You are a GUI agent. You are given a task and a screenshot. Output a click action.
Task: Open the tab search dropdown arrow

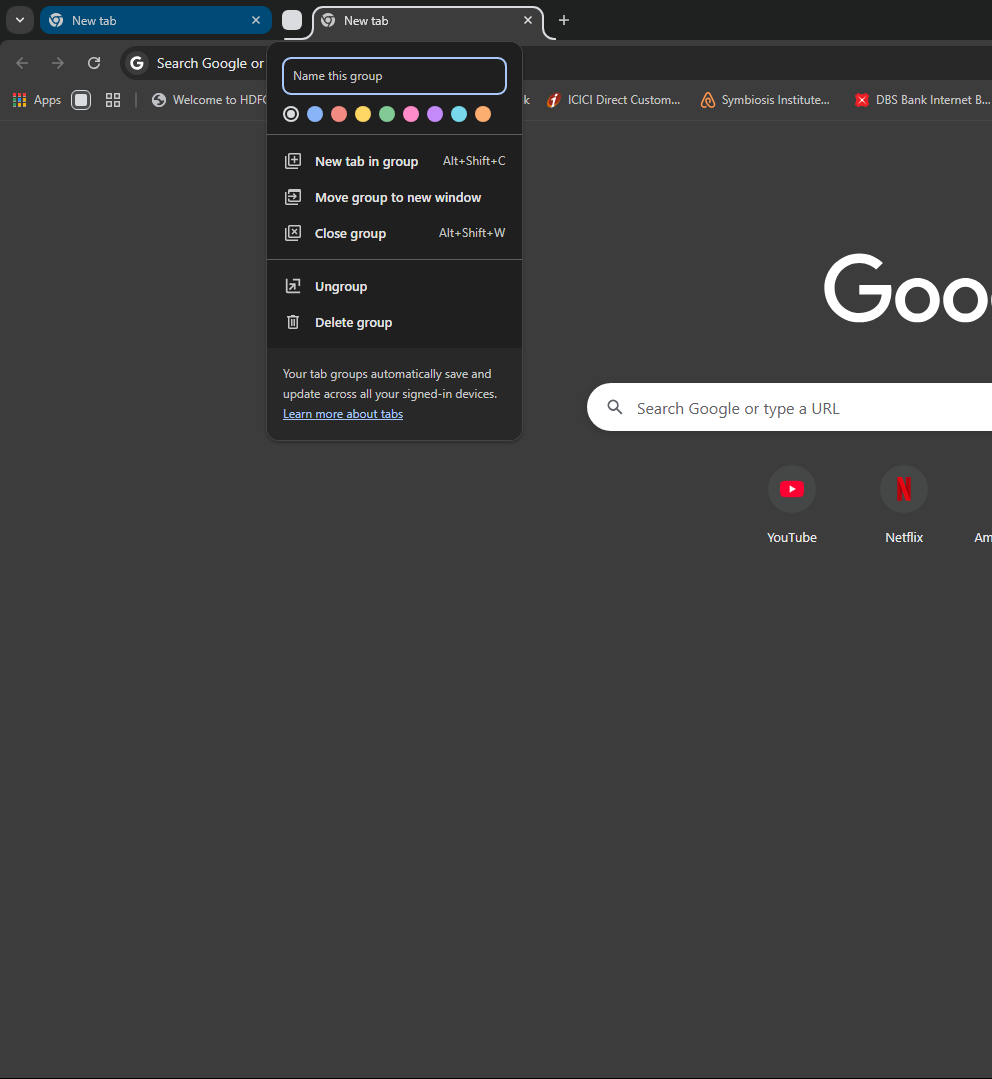point(20,20)
